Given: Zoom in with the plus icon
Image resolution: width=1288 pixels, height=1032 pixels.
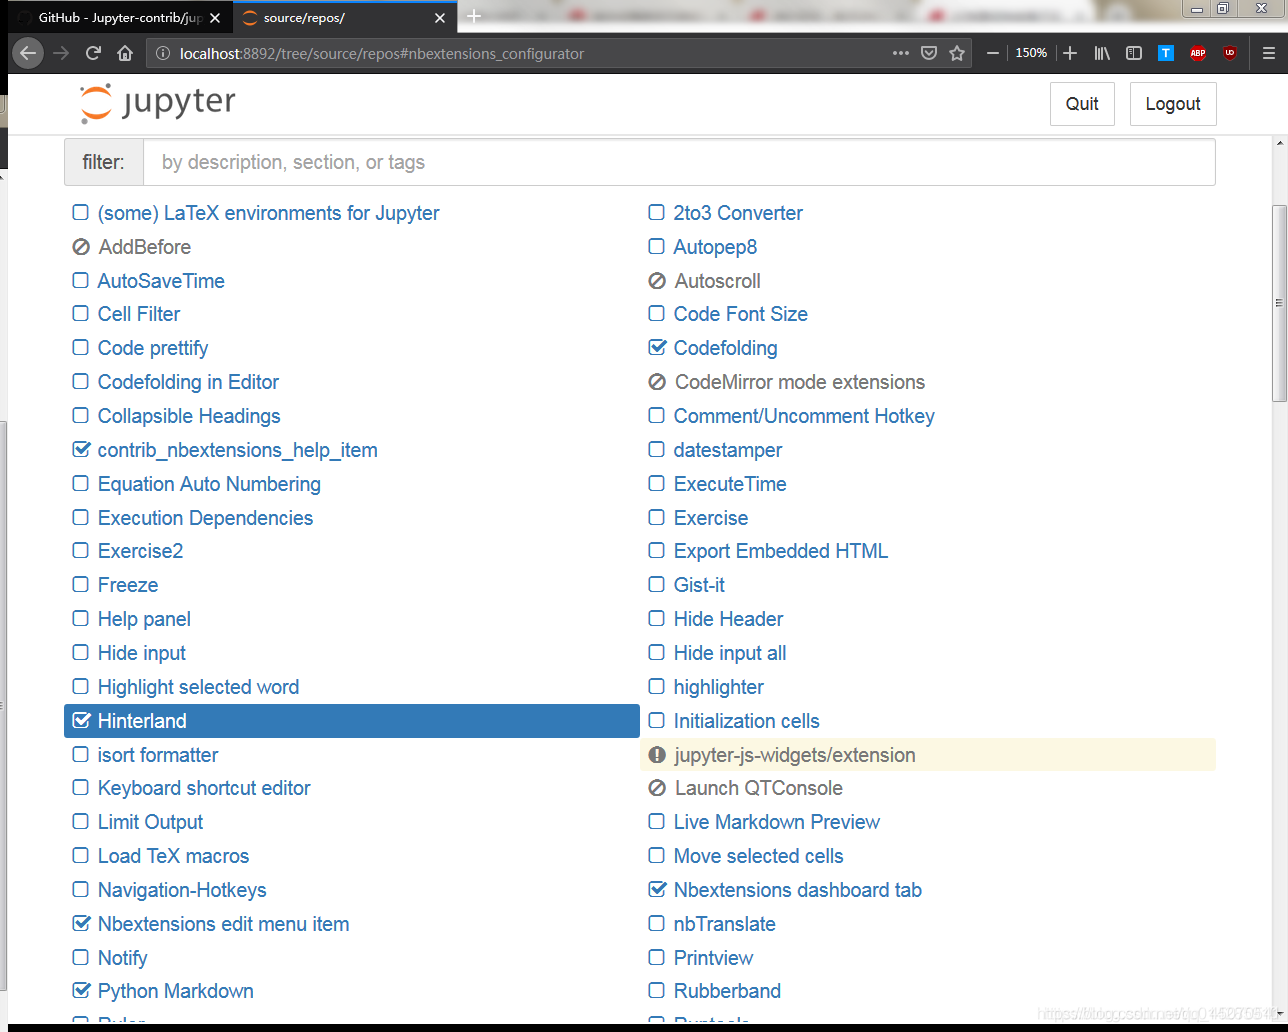Looking at the screenshot, I should tap(1070, 53).
